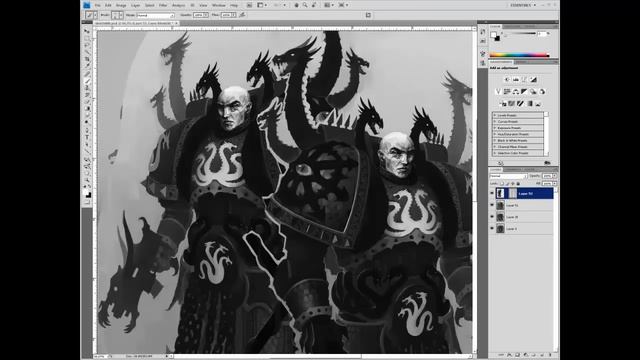Open the File menu
Image resolution: width=640 pixels, height=360 pixels.
pos(98,5)
